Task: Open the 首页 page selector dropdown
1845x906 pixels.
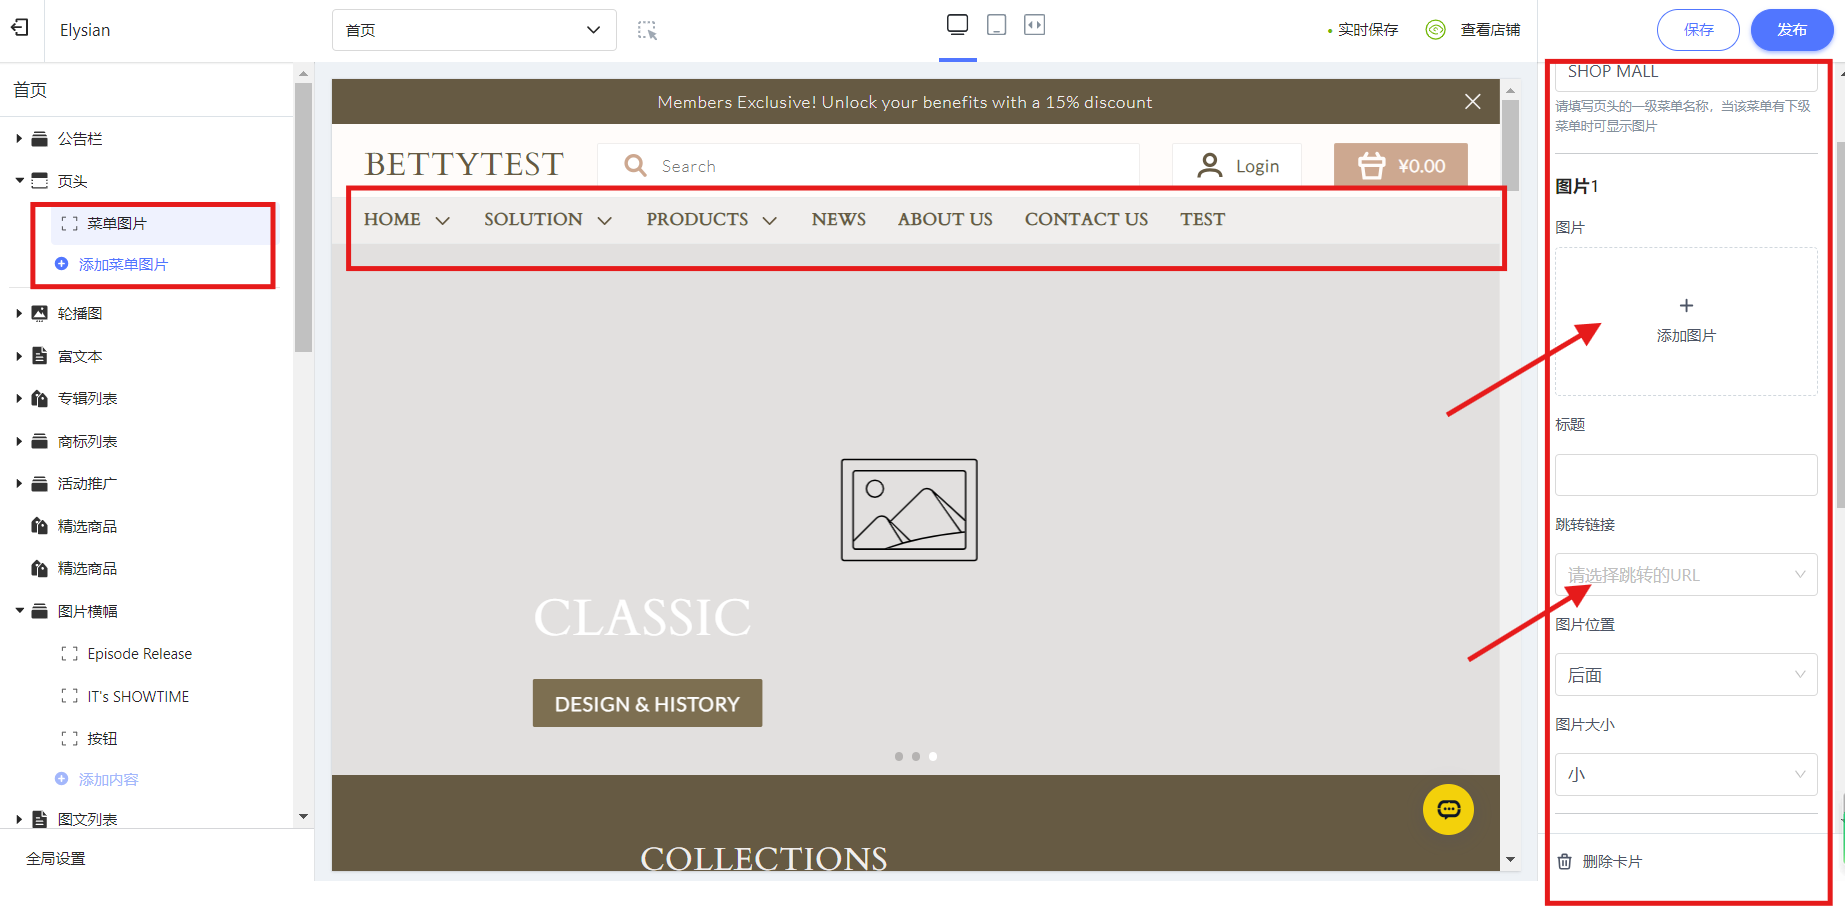Action: pos(473,30)
